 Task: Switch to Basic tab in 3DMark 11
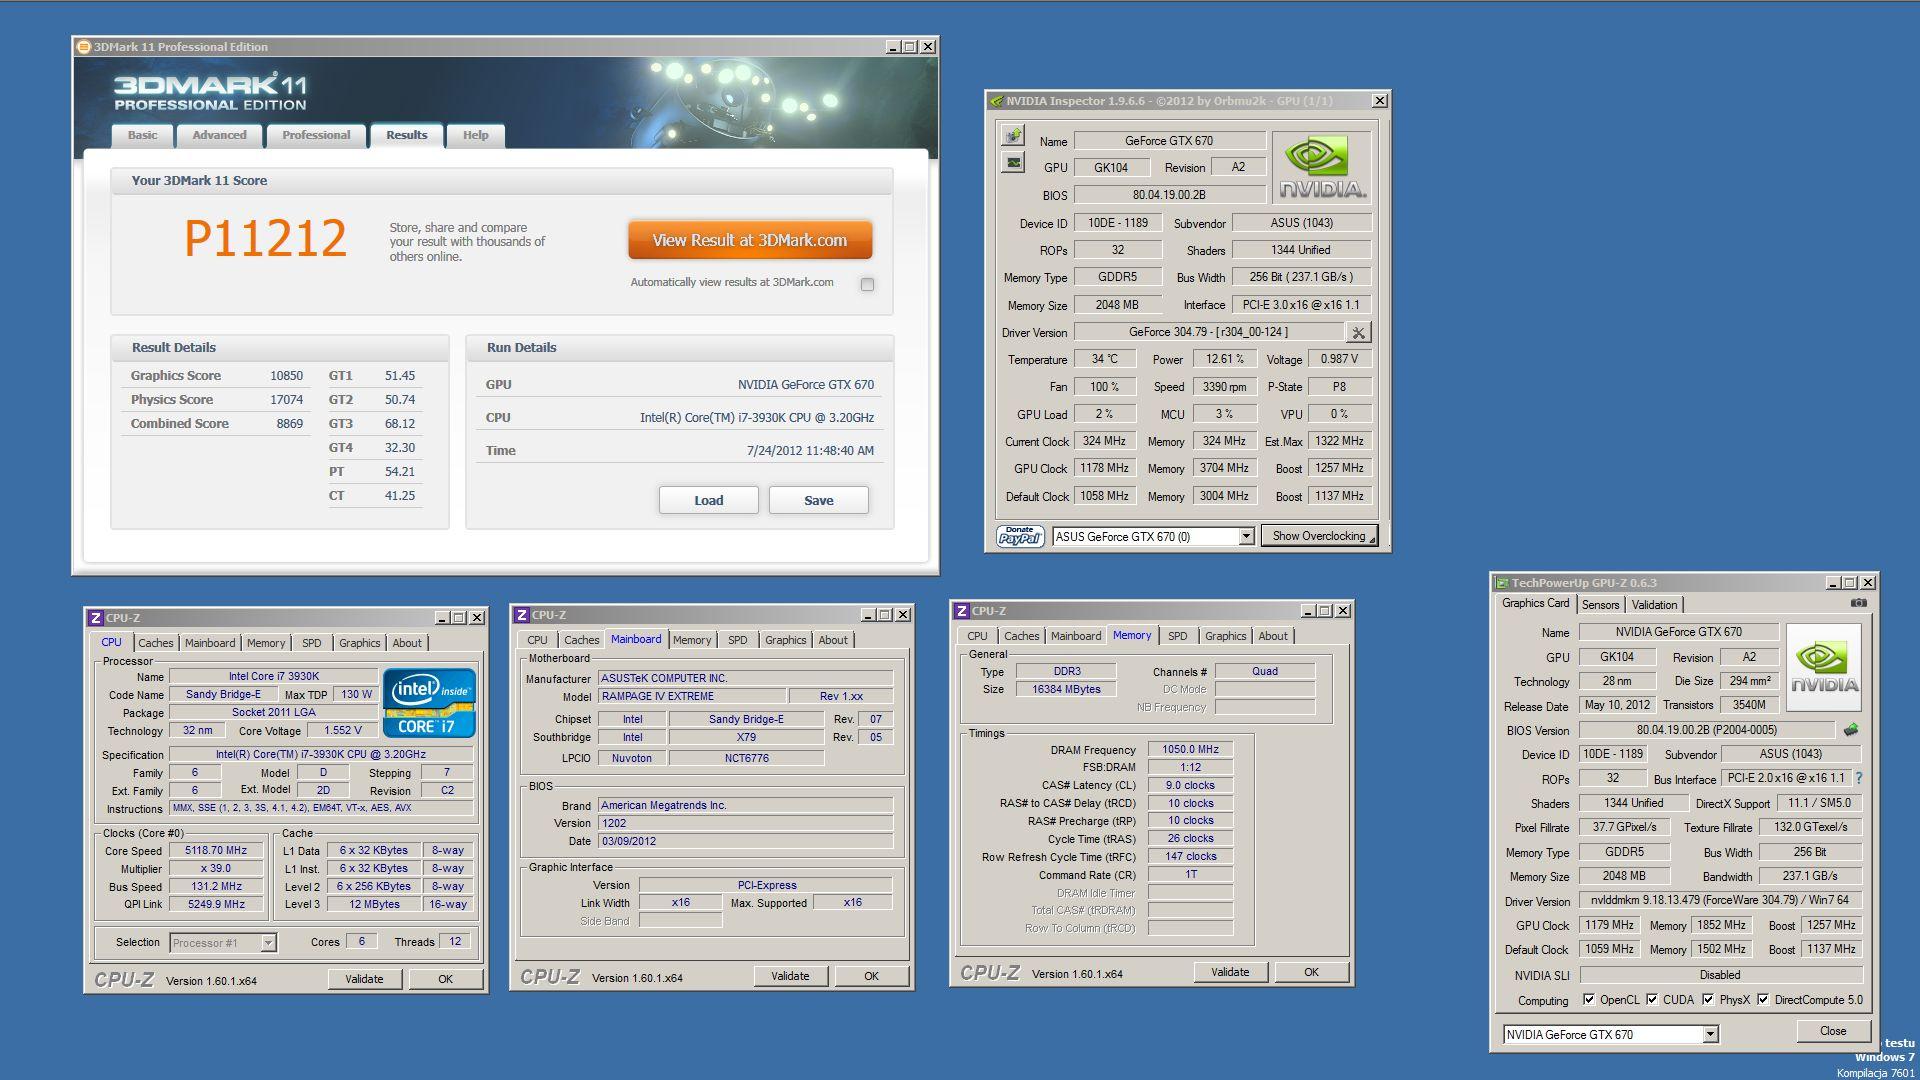[142, 135]
